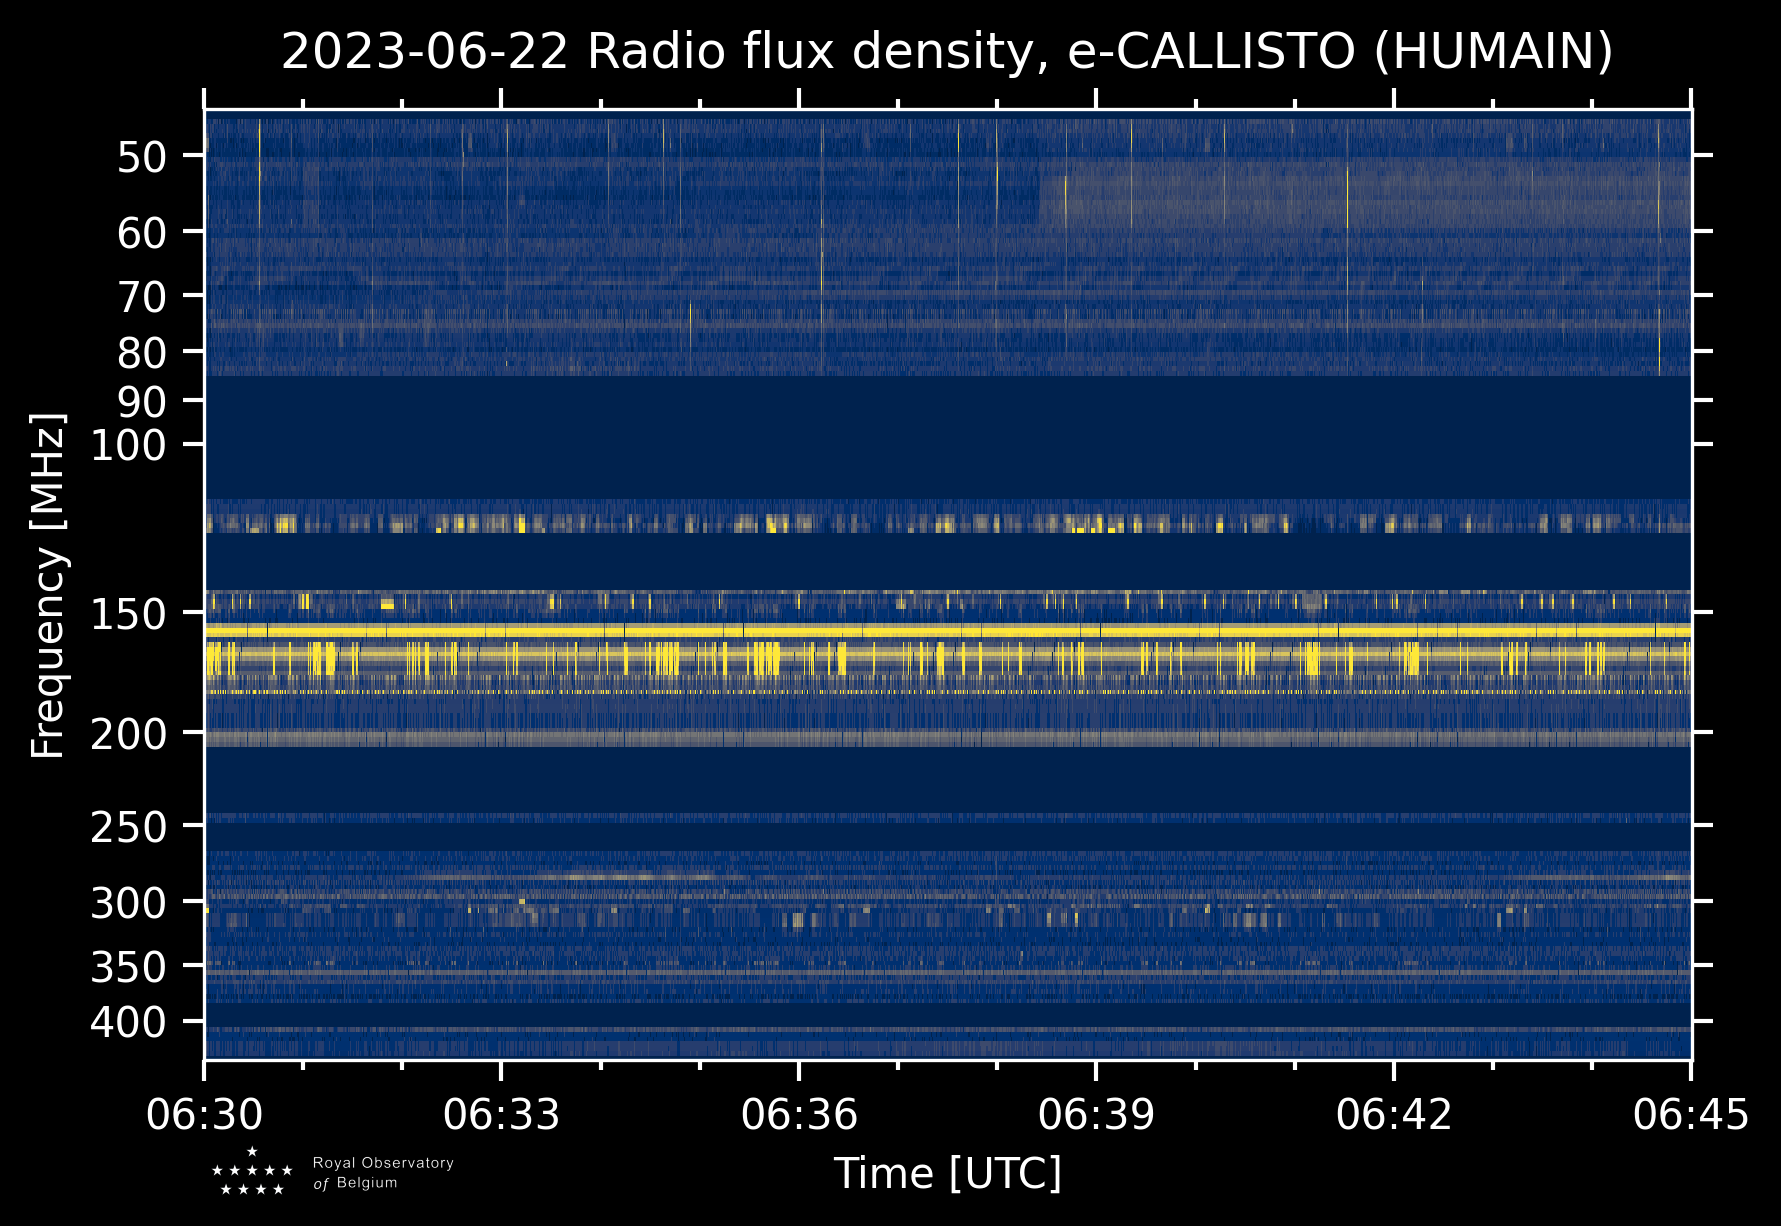Click the solid bright yellow band below 150 MHz
The height and width of the screenshot is (1226, 1781).
947,631
